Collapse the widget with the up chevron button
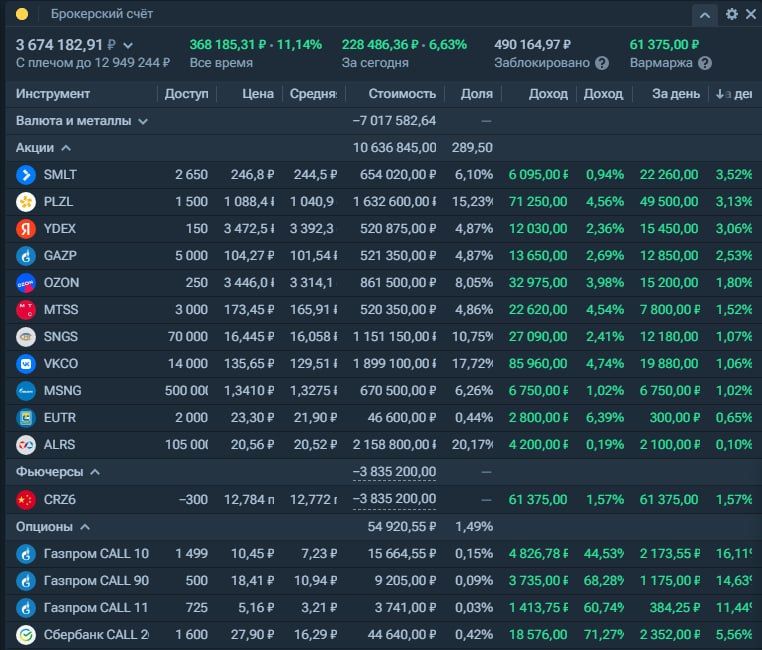This screenshot has width=762, height=650. pos(705,15)
